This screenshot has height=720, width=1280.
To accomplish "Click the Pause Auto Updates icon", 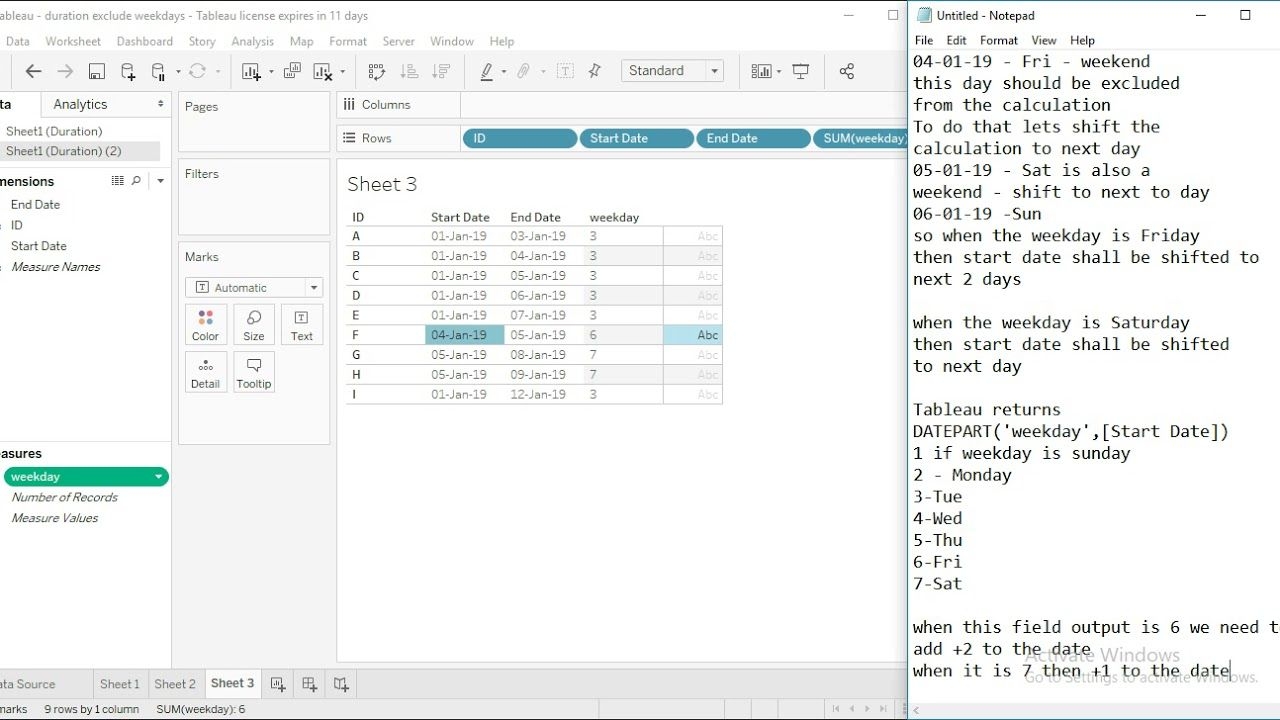I will pyautogui.click(x=158, y=71).
